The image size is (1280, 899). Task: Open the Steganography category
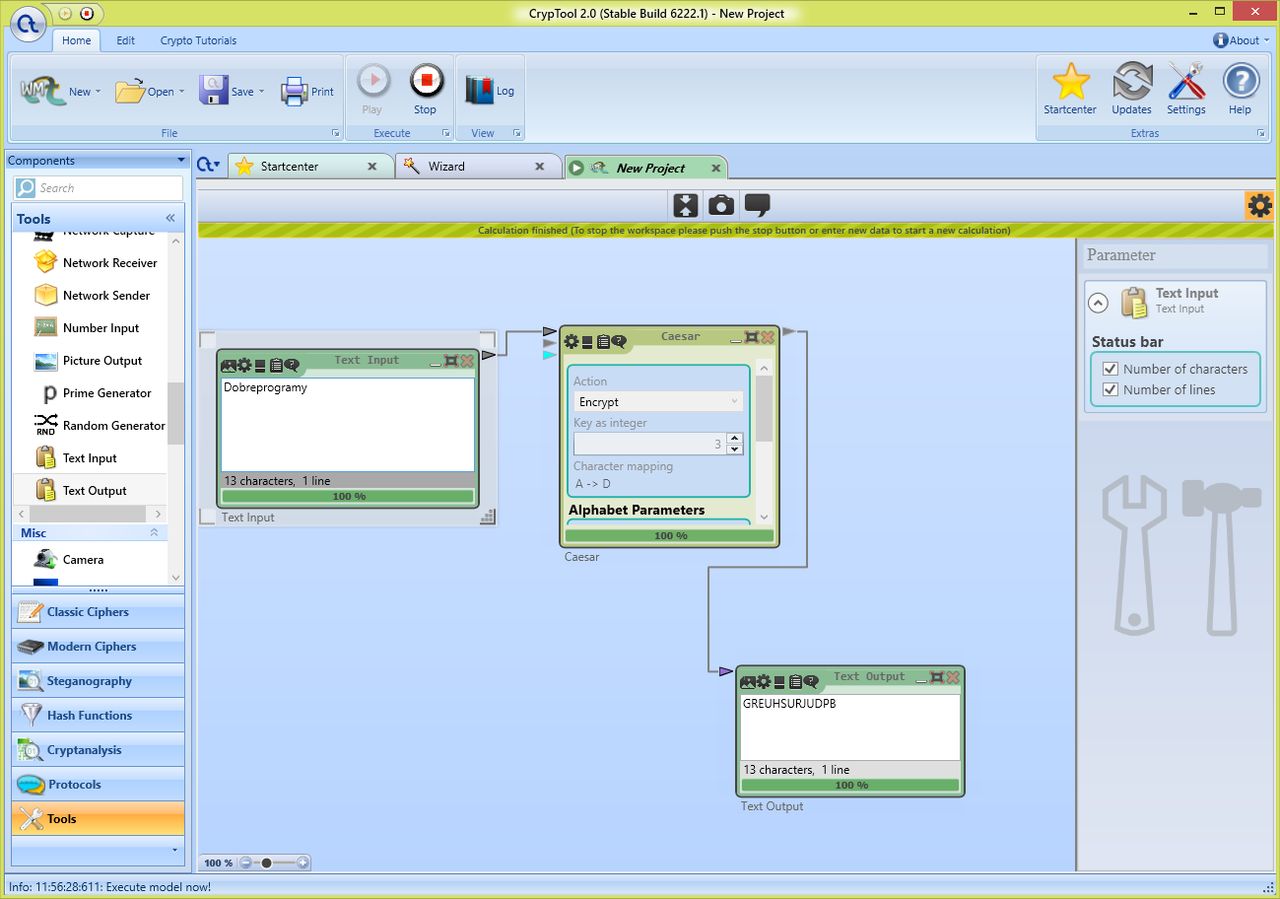[98, 681]
